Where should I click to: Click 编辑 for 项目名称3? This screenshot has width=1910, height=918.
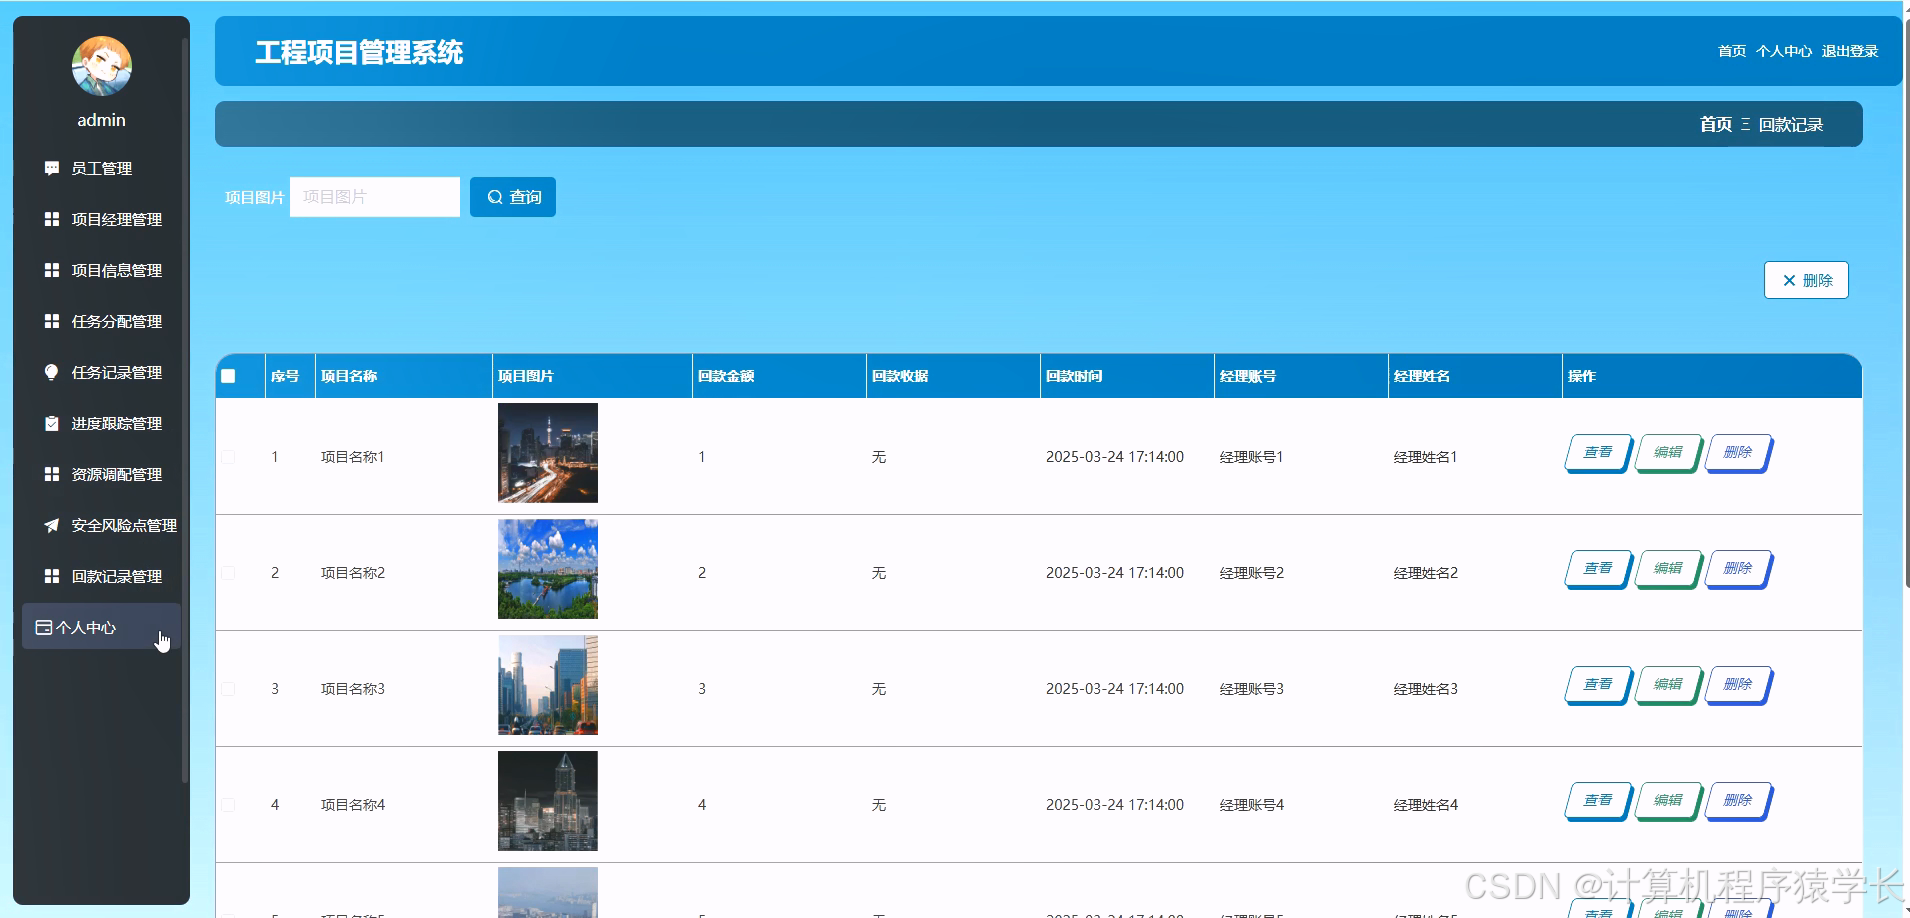pos(1668,685)
